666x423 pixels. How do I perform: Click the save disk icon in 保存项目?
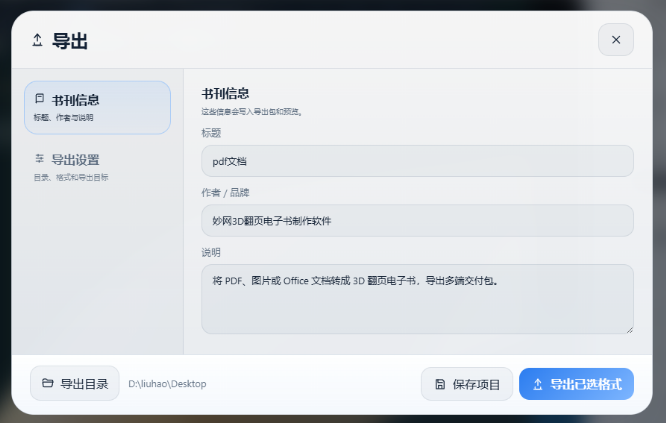[440, 384]
